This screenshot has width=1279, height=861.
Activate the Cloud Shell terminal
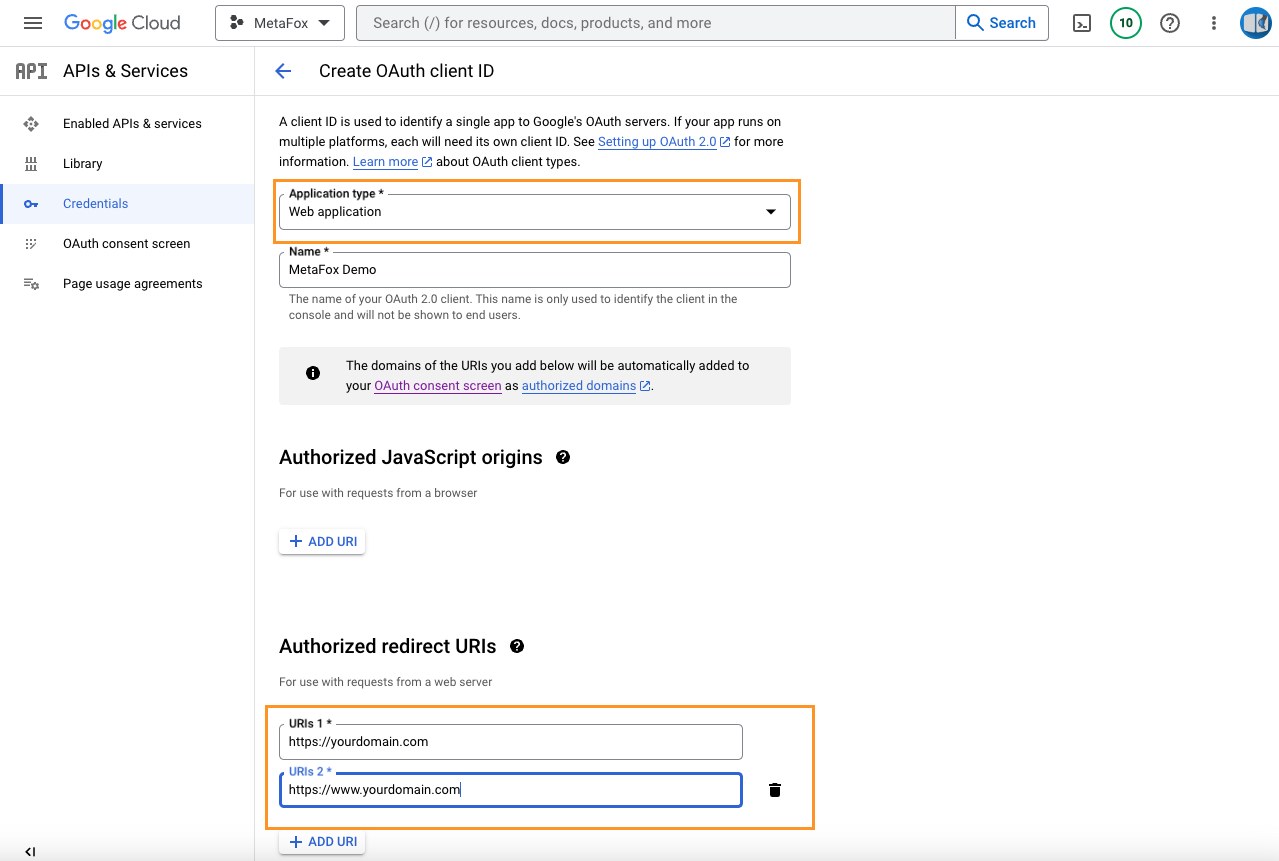1081,23
